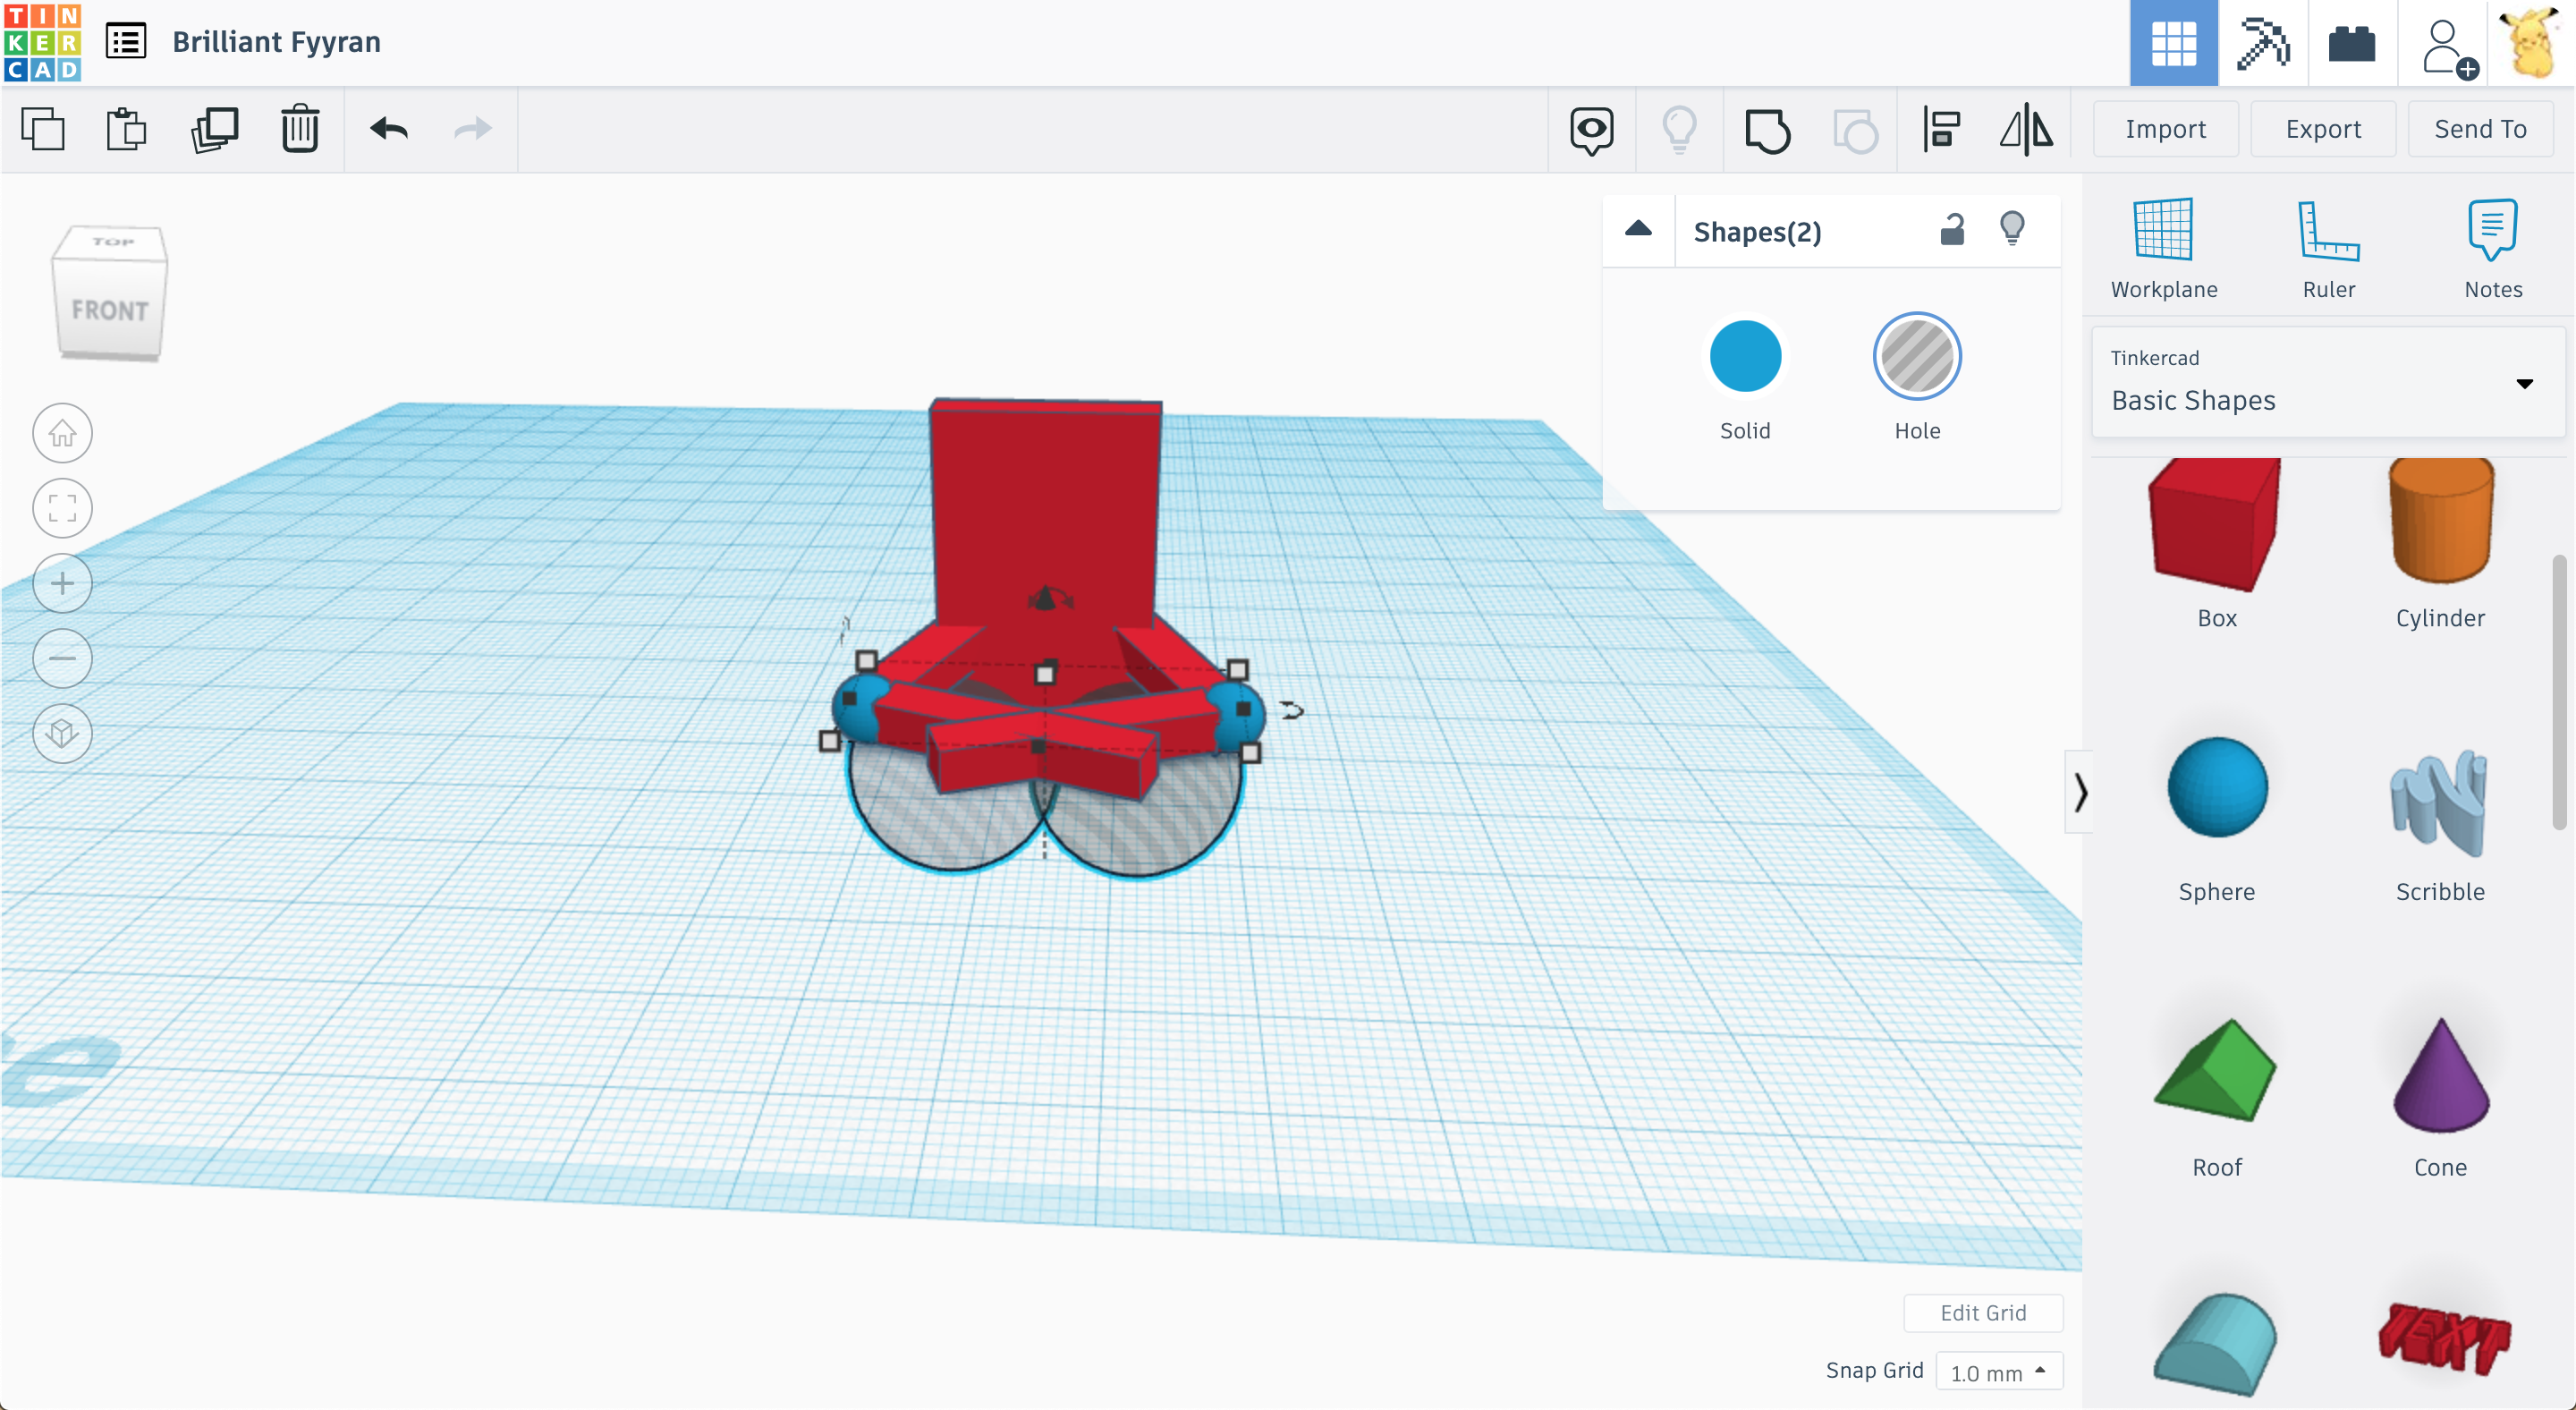Choose the blue Solid color swatch
The height and width of the screenshot is (1410, 2576).
[x=1745, y=357]
